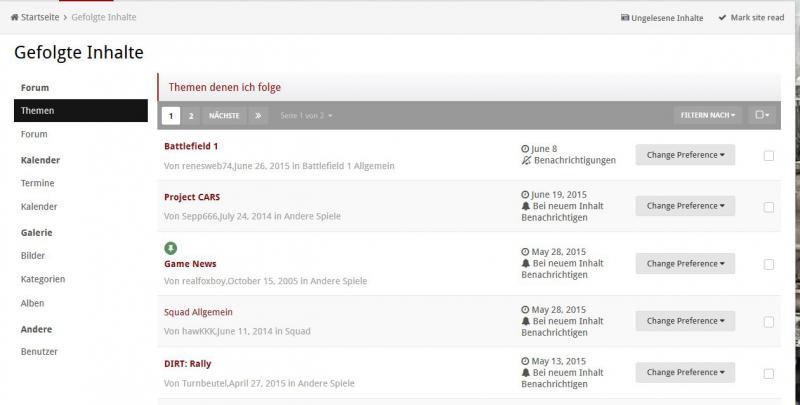This screenshot has width=800, height=405.
Task: Check the box for DIRT: Rally
Action: tap(768, 373)
